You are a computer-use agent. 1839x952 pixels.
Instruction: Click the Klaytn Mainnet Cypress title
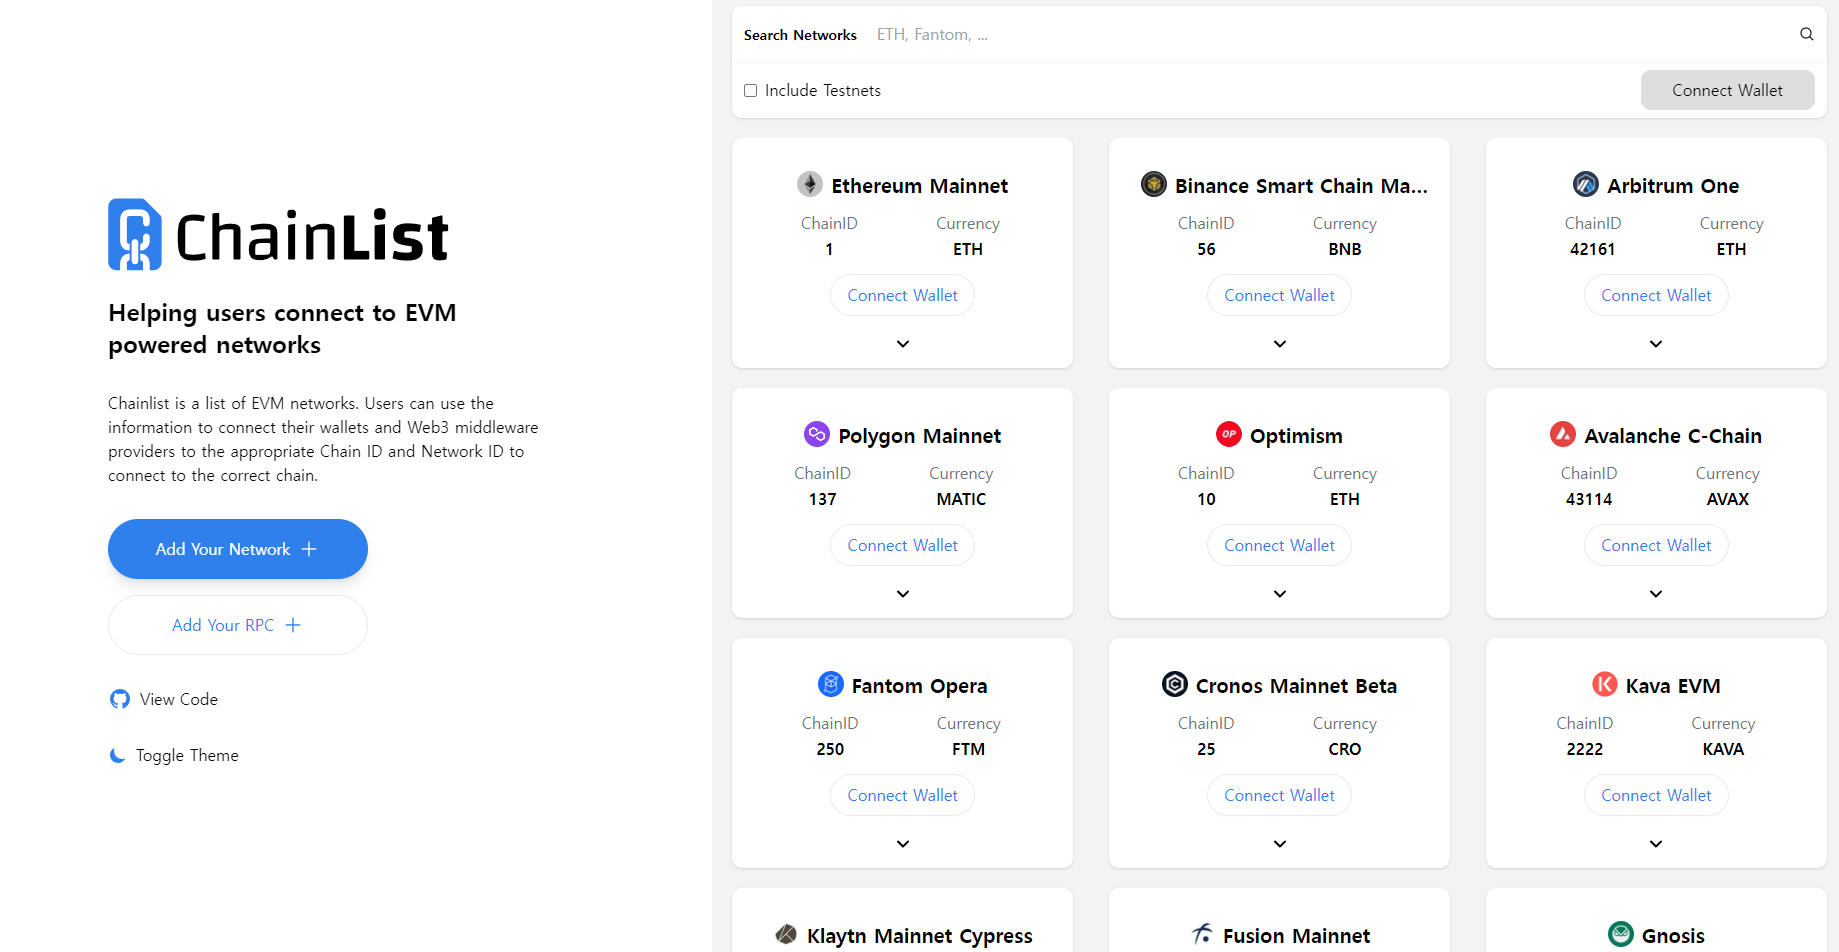(919, 936)
